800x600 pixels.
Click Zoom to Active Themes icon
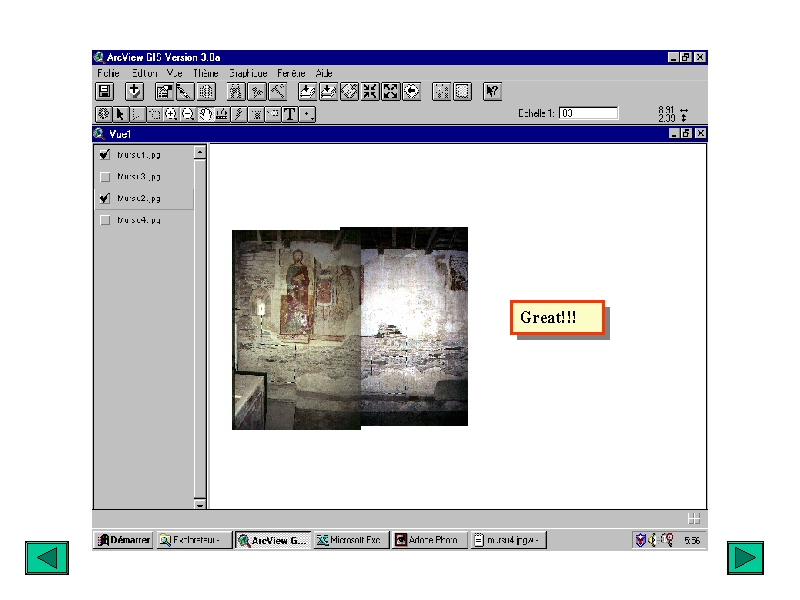(x=328, y=91)
